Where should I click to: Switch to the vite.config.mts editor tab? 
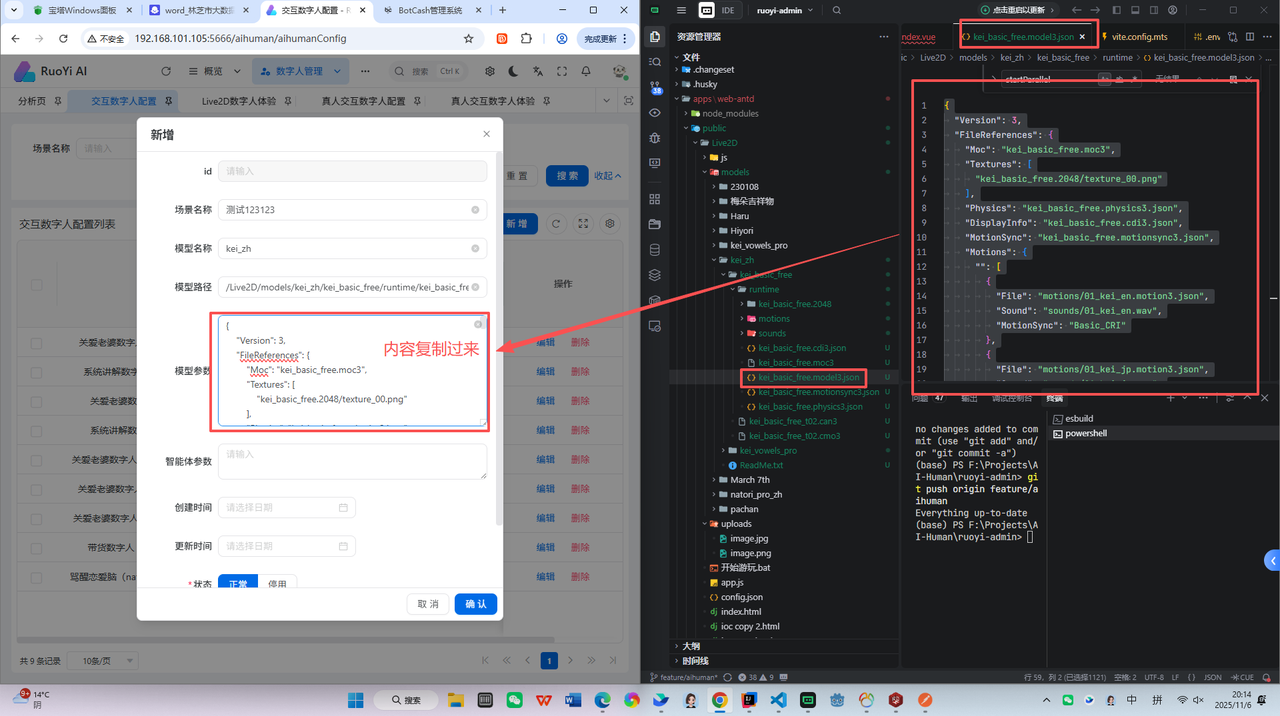(x=1139, y=37)
